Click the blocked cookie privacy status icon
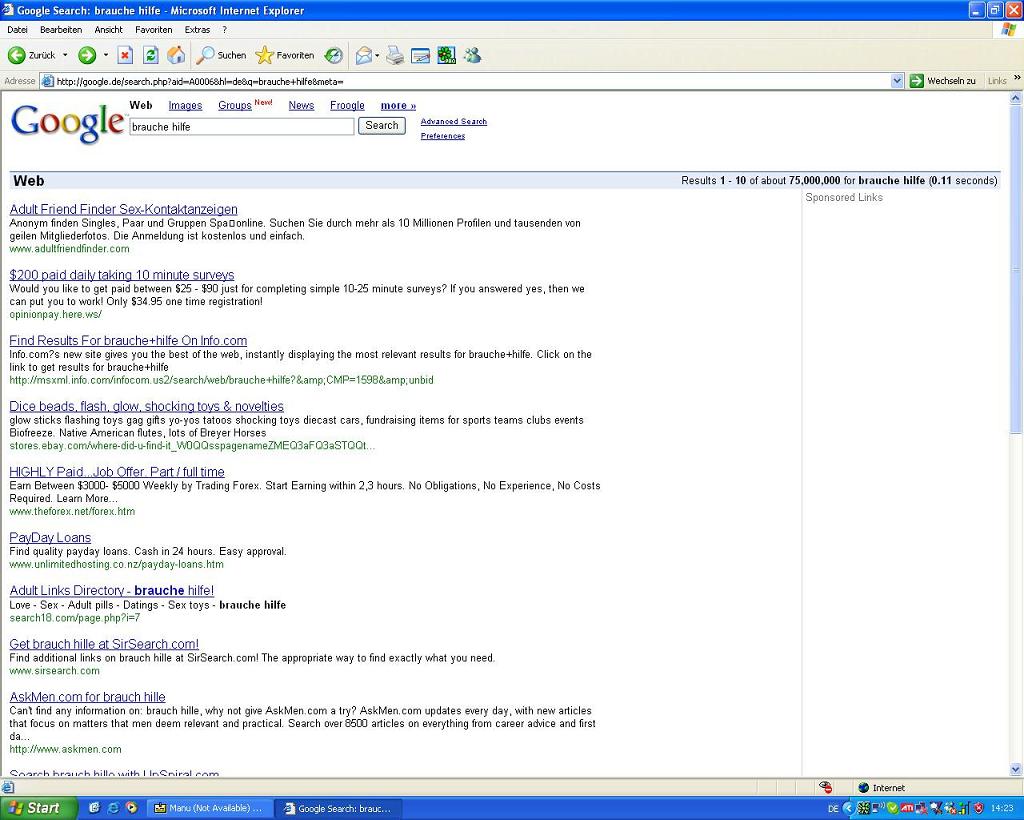 (x=825, y=787)
